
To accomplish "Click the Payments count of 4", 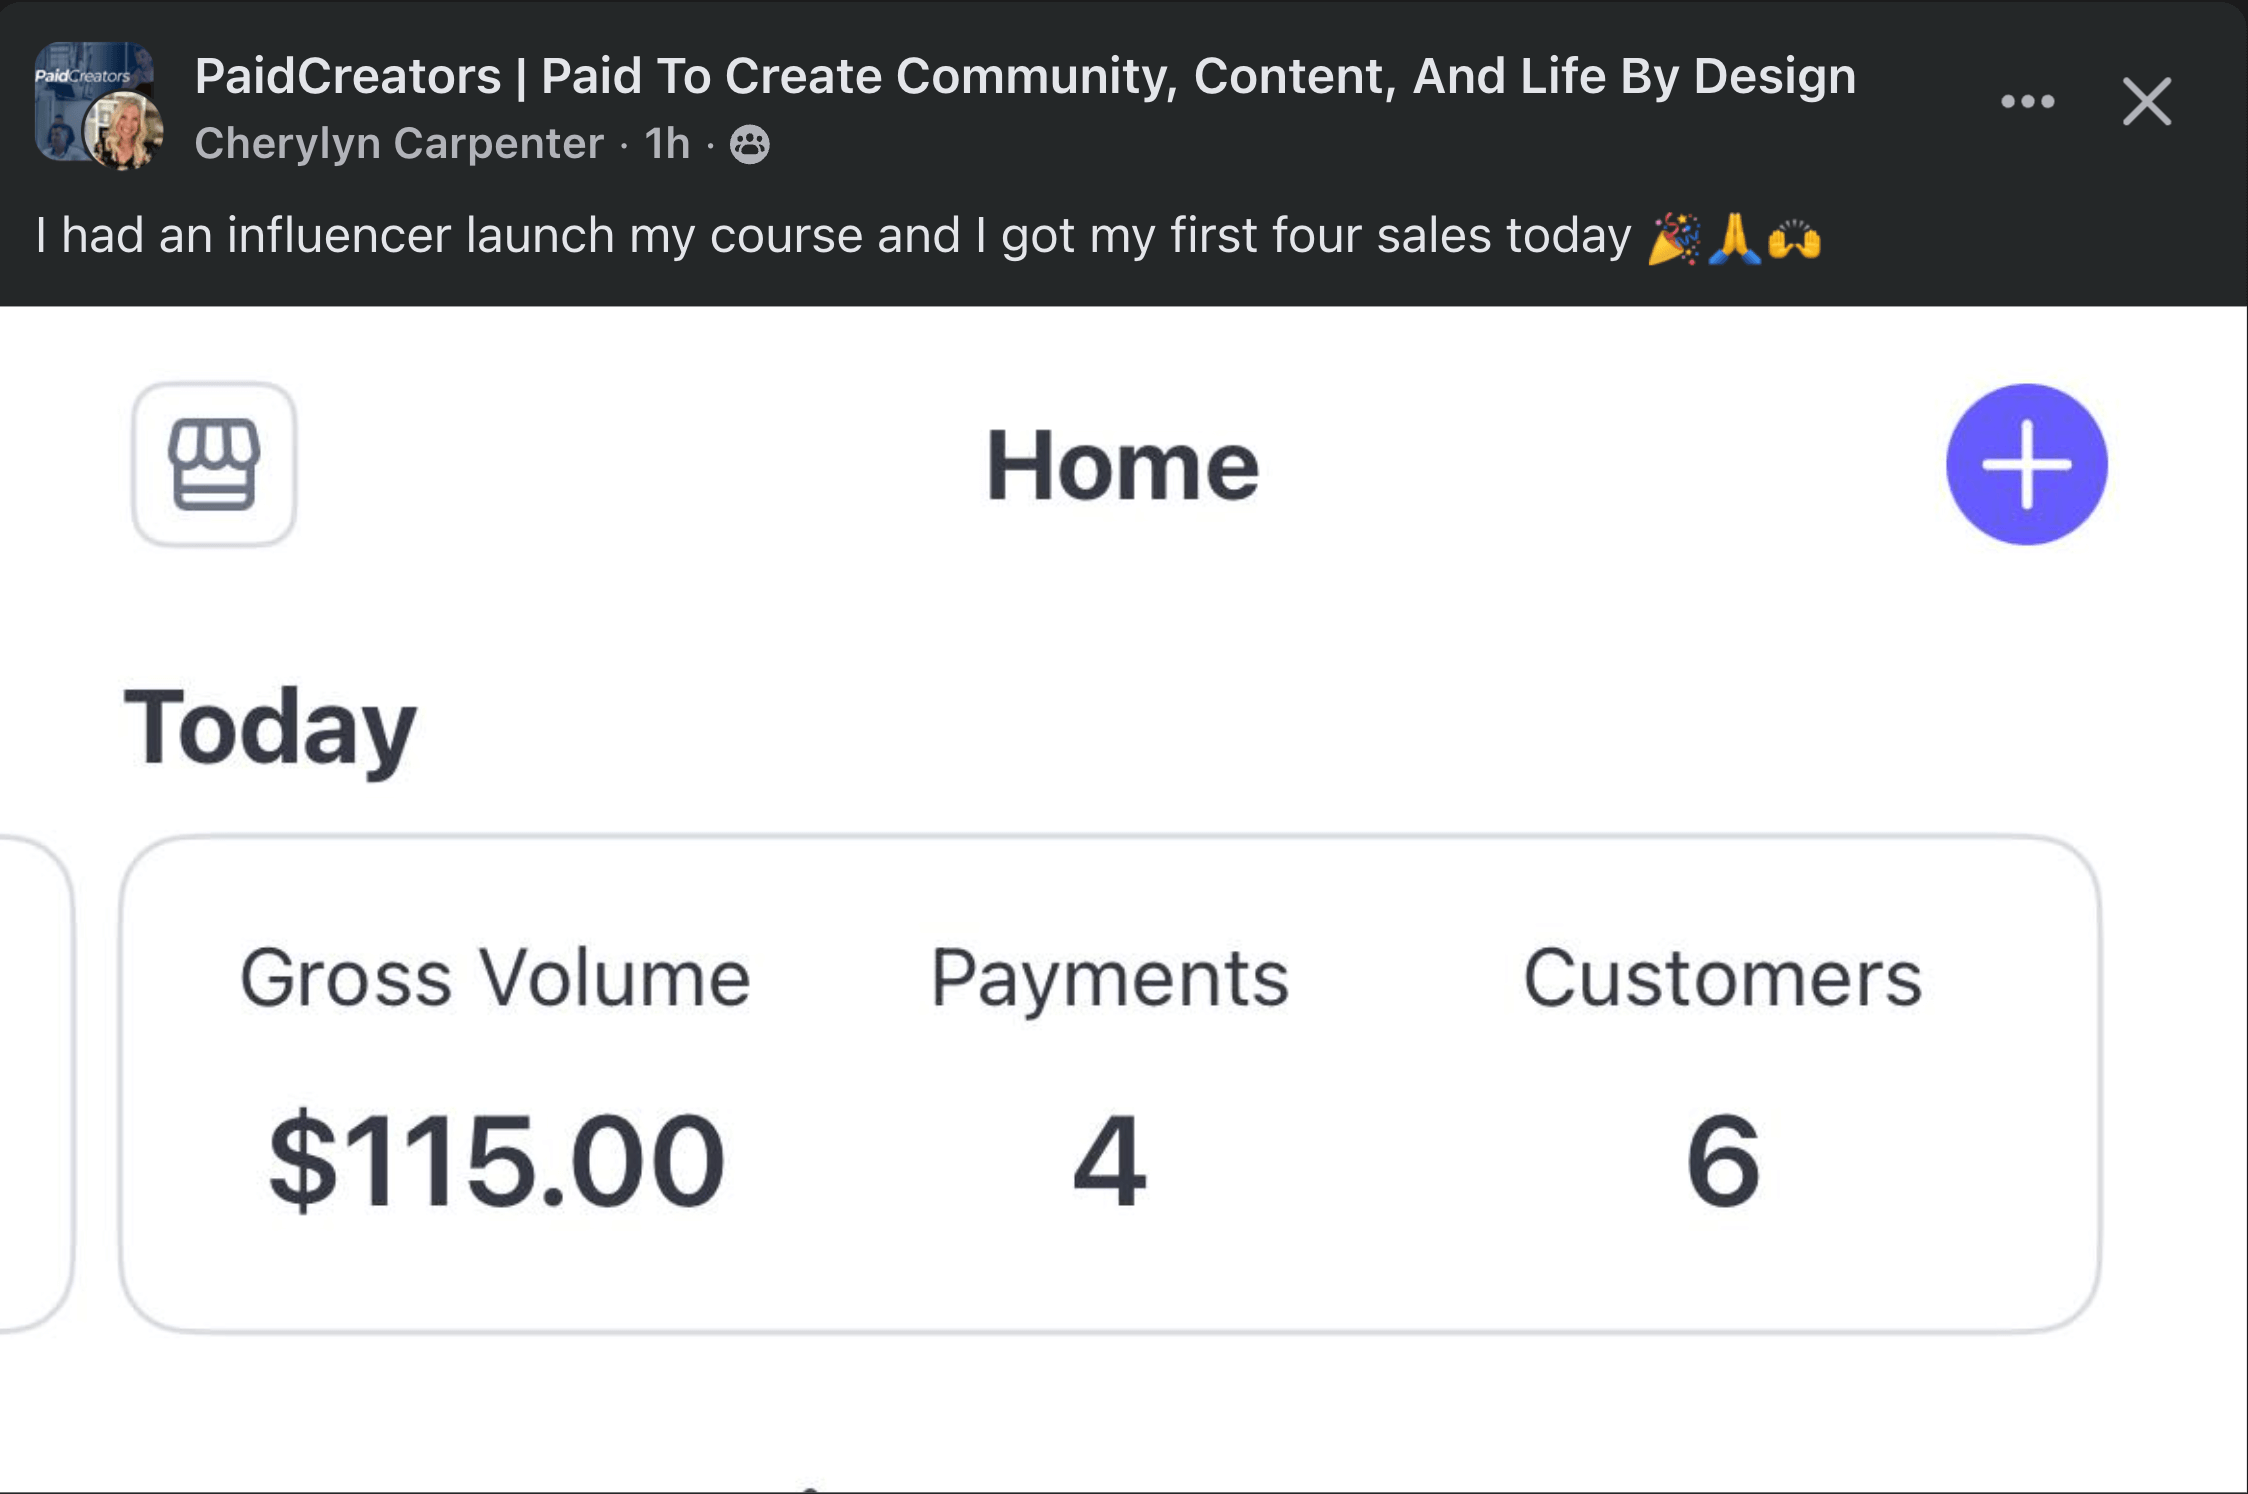I will point(1109,1160).
